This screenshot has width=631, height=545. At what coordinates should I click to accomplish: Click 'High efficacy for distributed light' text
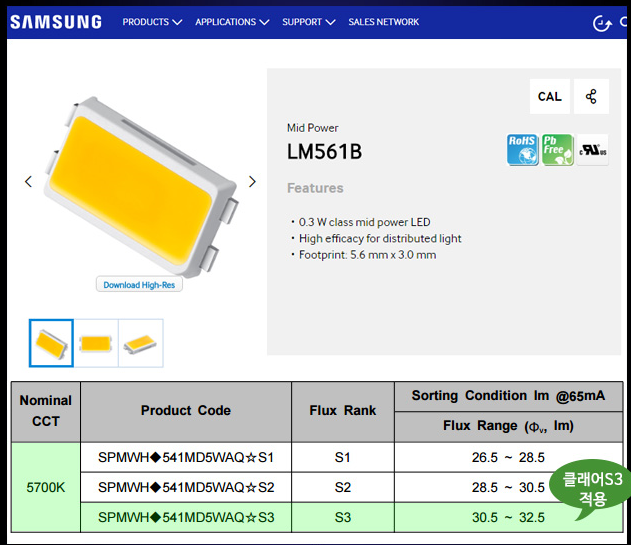coord(380,239)
